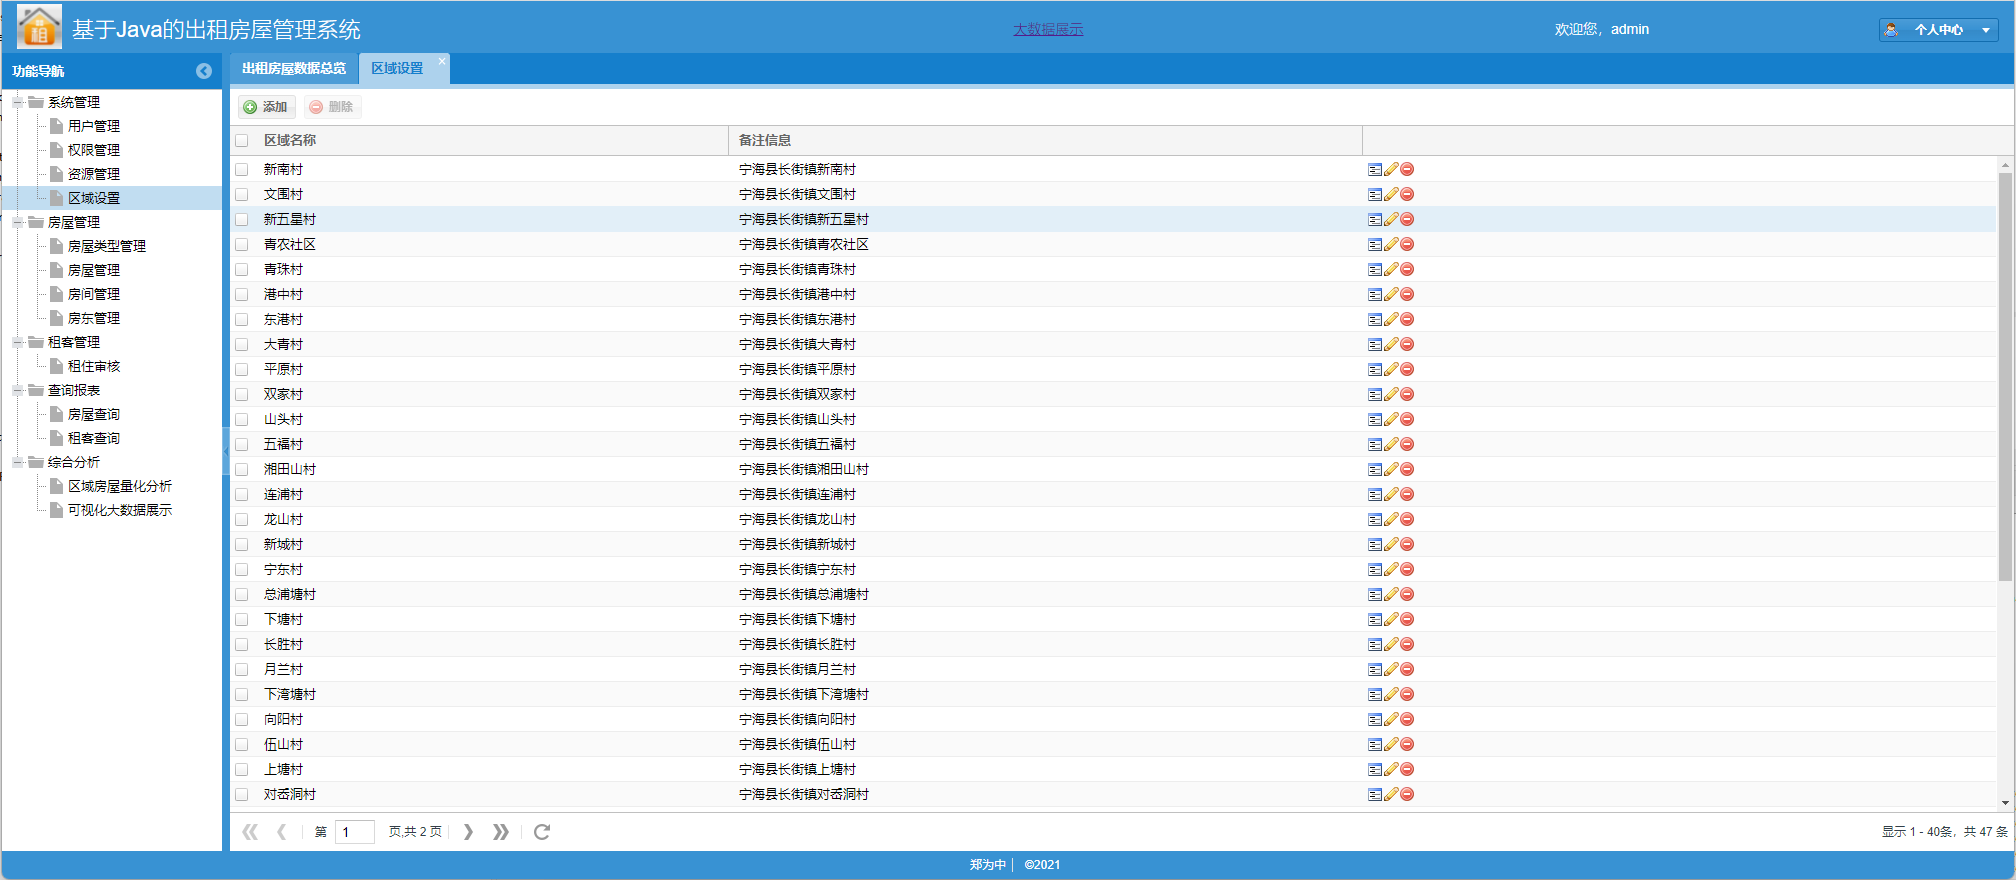Click the vertical scrollbar thumb of the table
This screenshot has width=2016, height=880.
point(2005,377)
